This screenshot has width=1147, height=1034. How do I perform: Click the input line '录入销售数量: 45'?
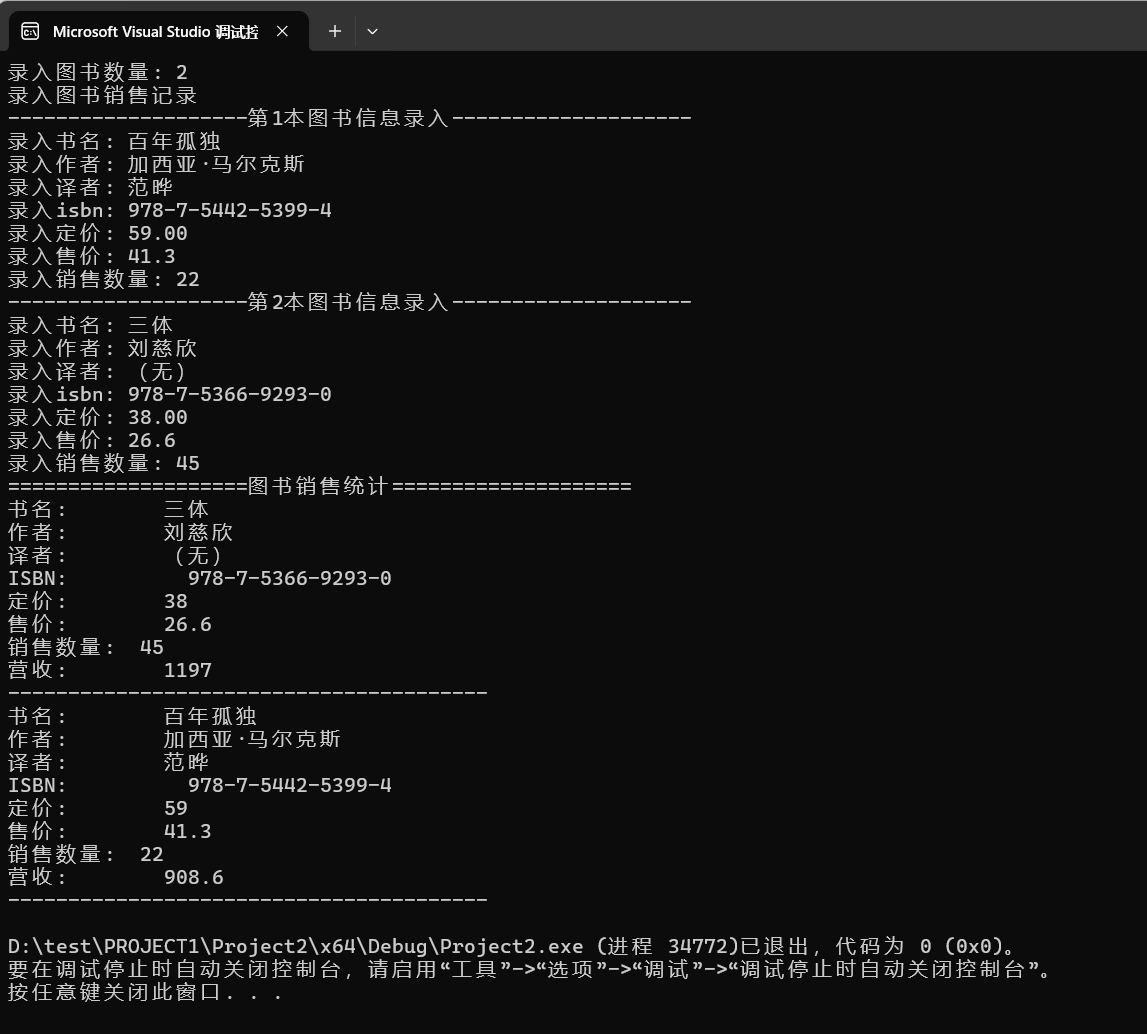103,464
